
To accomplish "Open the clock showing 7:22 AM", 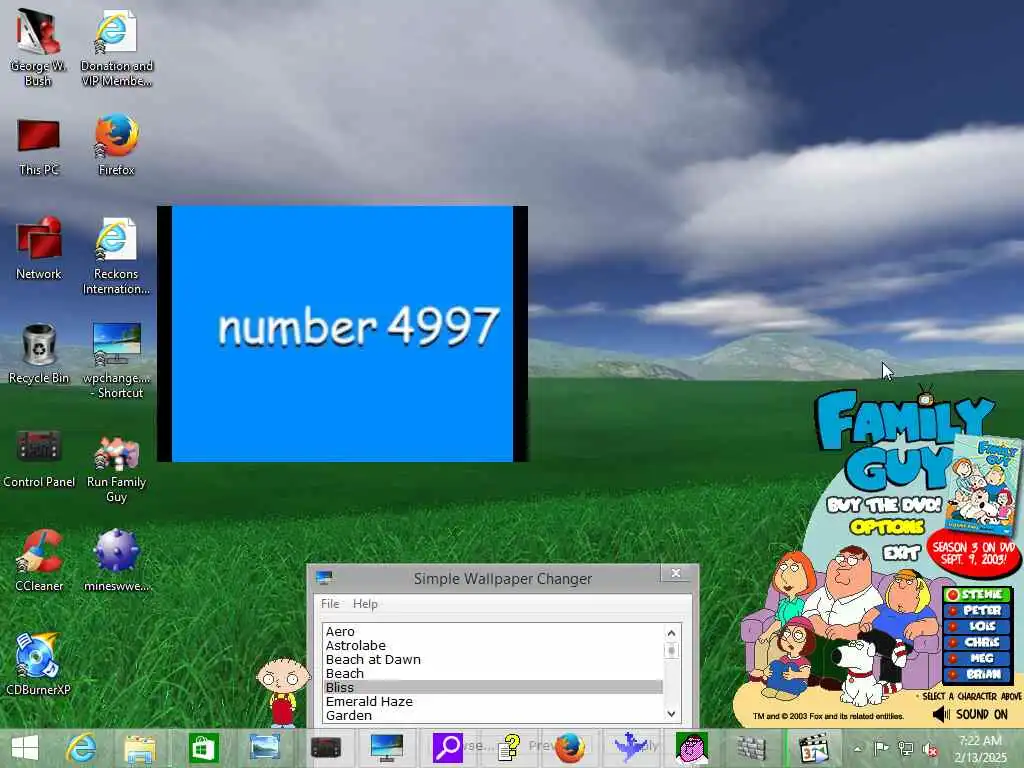I will (980, 749).
